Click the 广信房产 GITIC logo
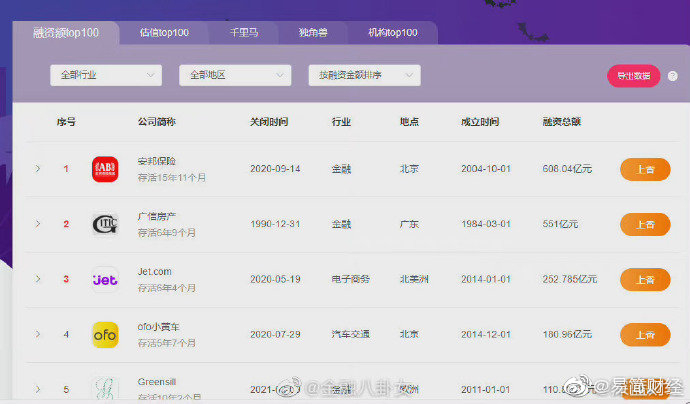Image resolution: width=690 pixels, height=404 pixels. (105, 224)
